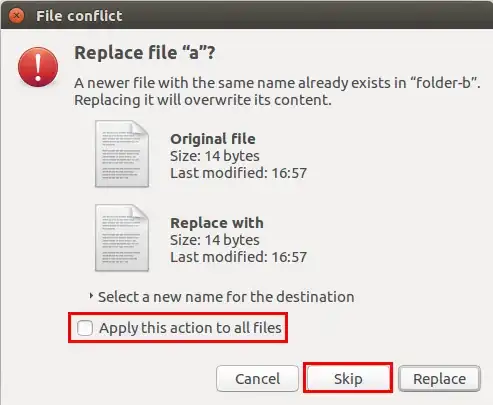Screen dimensions: 493x405
Task: Click the 'Replace with' bold label
Action: pos(217,223)
